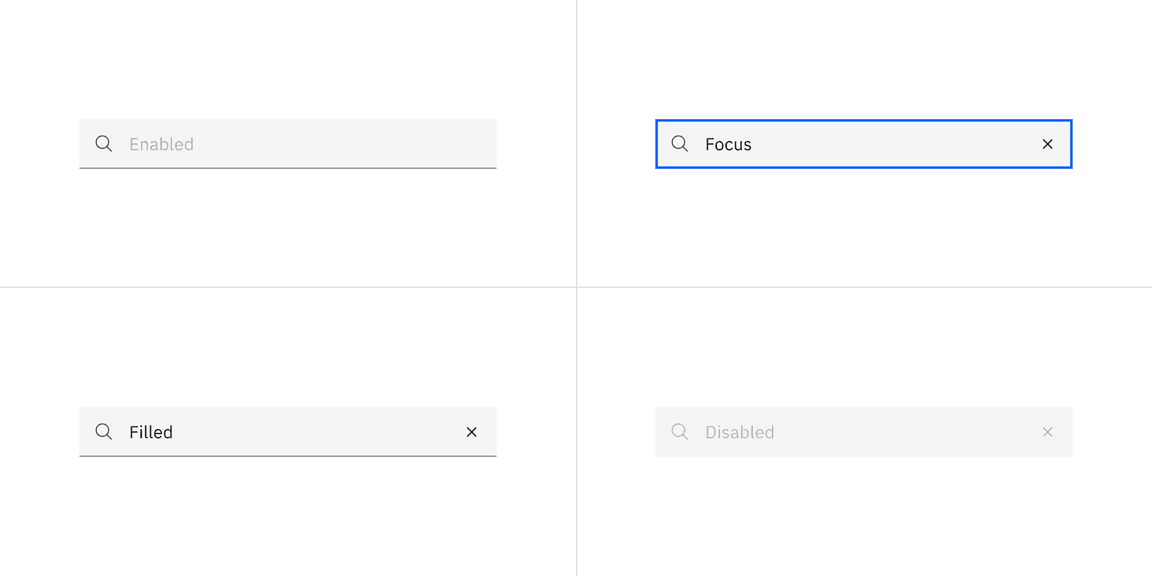The width and height of the screenshot is (1152, 576).
Task: Click the Disabled placeholder text
Action: (740, 432)
